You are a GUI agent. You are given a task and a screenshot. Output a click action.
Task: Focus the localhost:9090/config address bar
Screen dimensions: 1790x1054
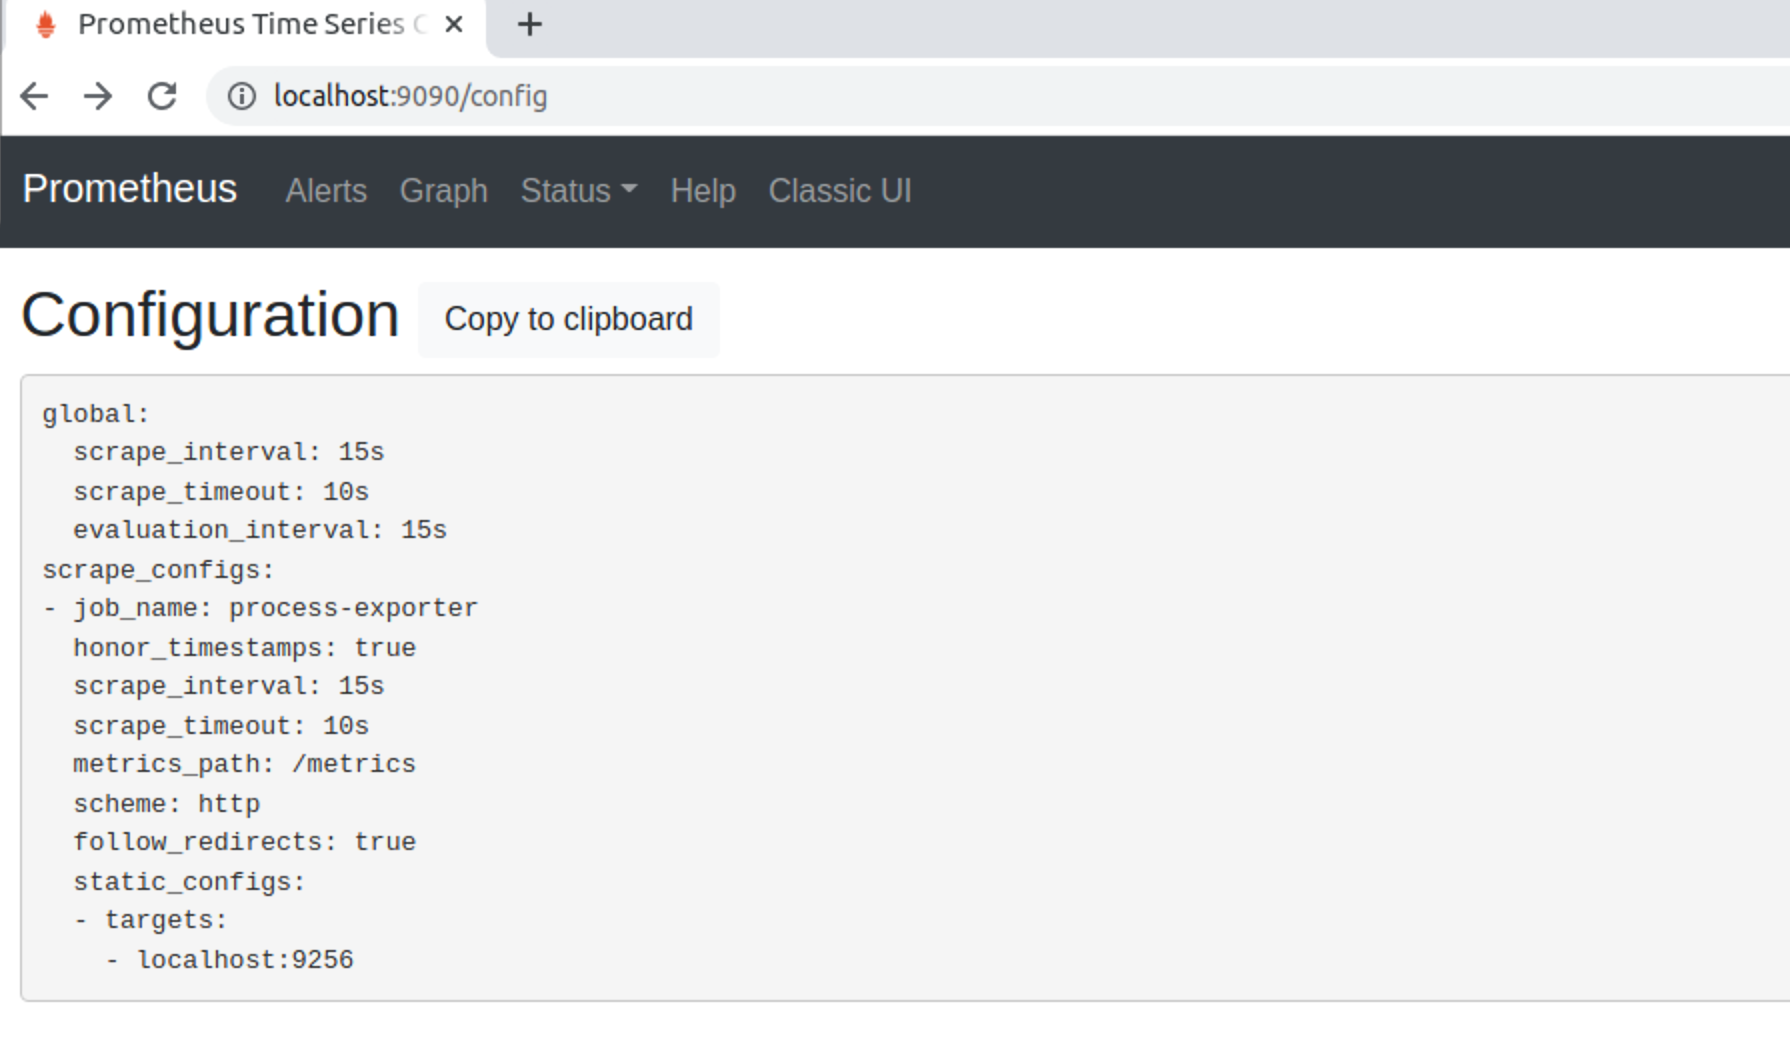[x=1000, y=96]
